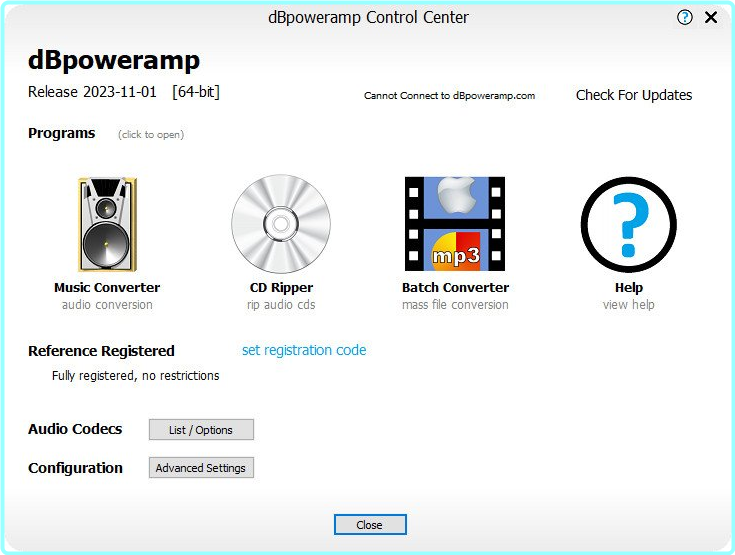Open the Music Converter speaker icon
Image resolution: width=735 pixels, height=555 pixels.
[x=107, y=225]
